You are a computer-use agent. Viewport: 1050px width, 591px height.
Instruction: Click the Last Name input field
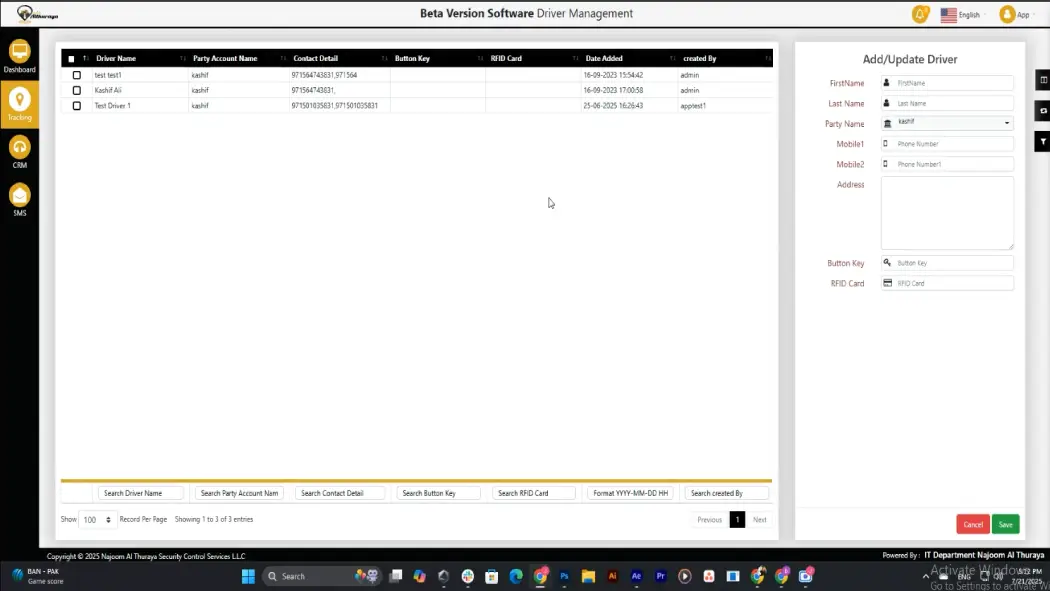947,104
